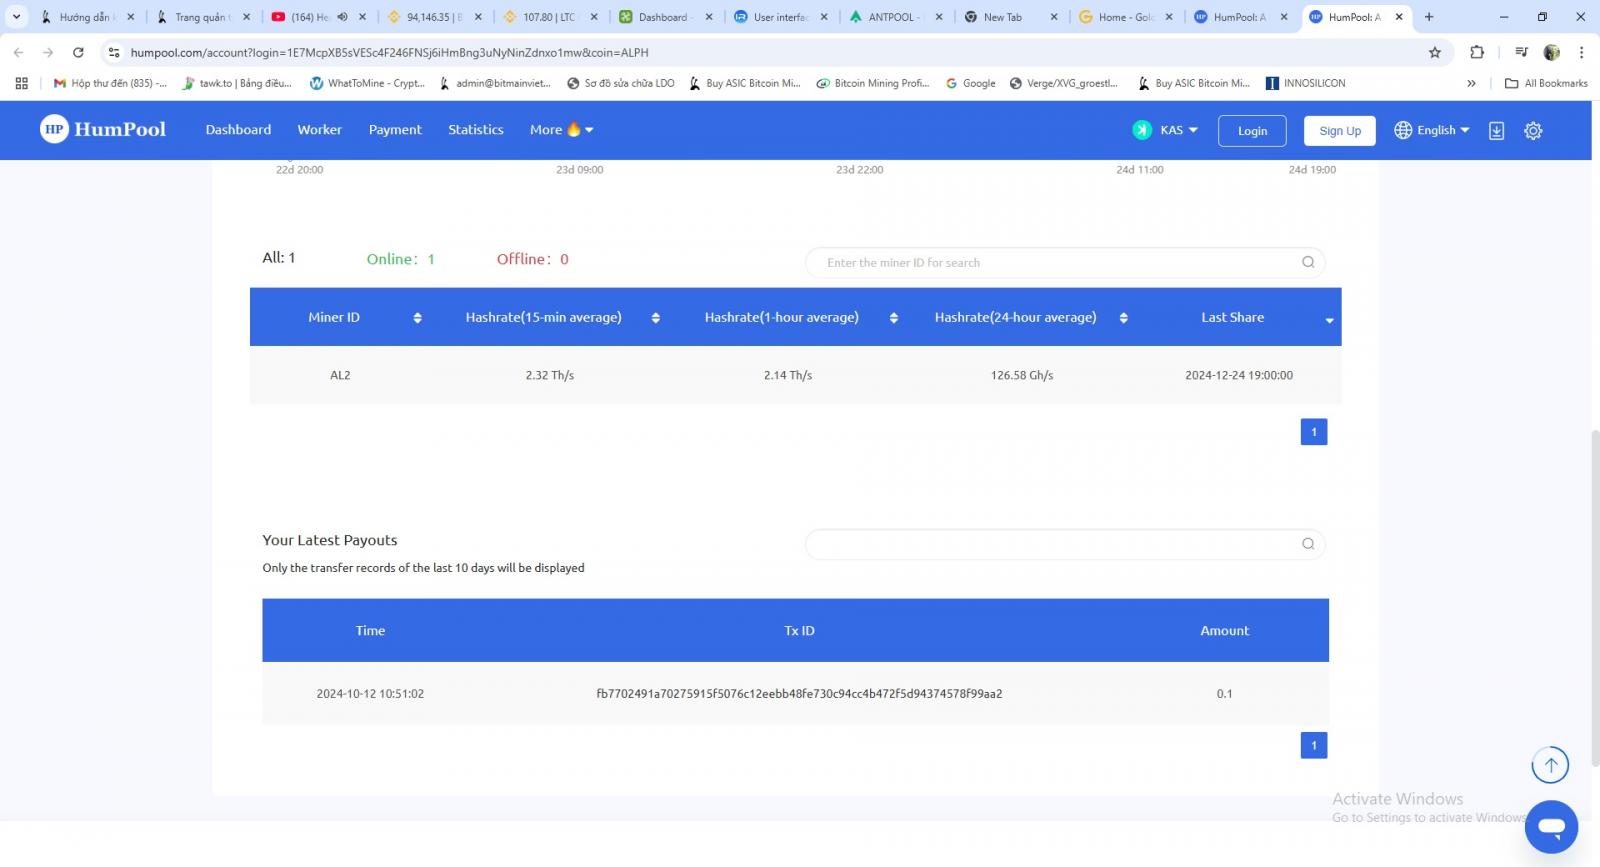Open the apps grid icon
1600x867 pixels.
click(x=21, y=83)
